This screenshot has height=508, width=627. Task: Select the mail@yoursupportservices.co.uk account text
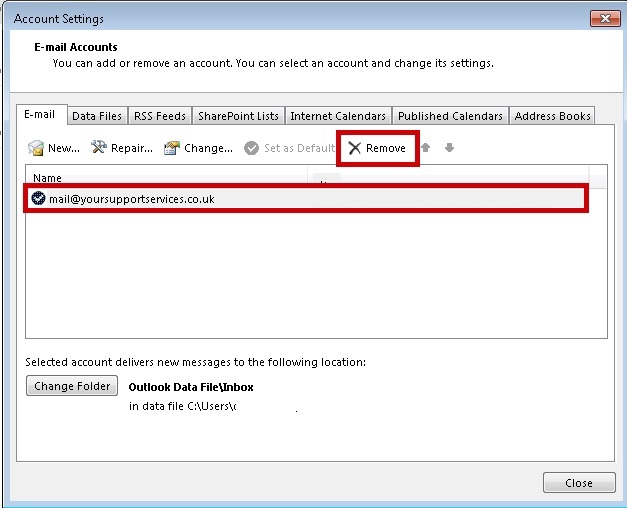coord(132,199)
